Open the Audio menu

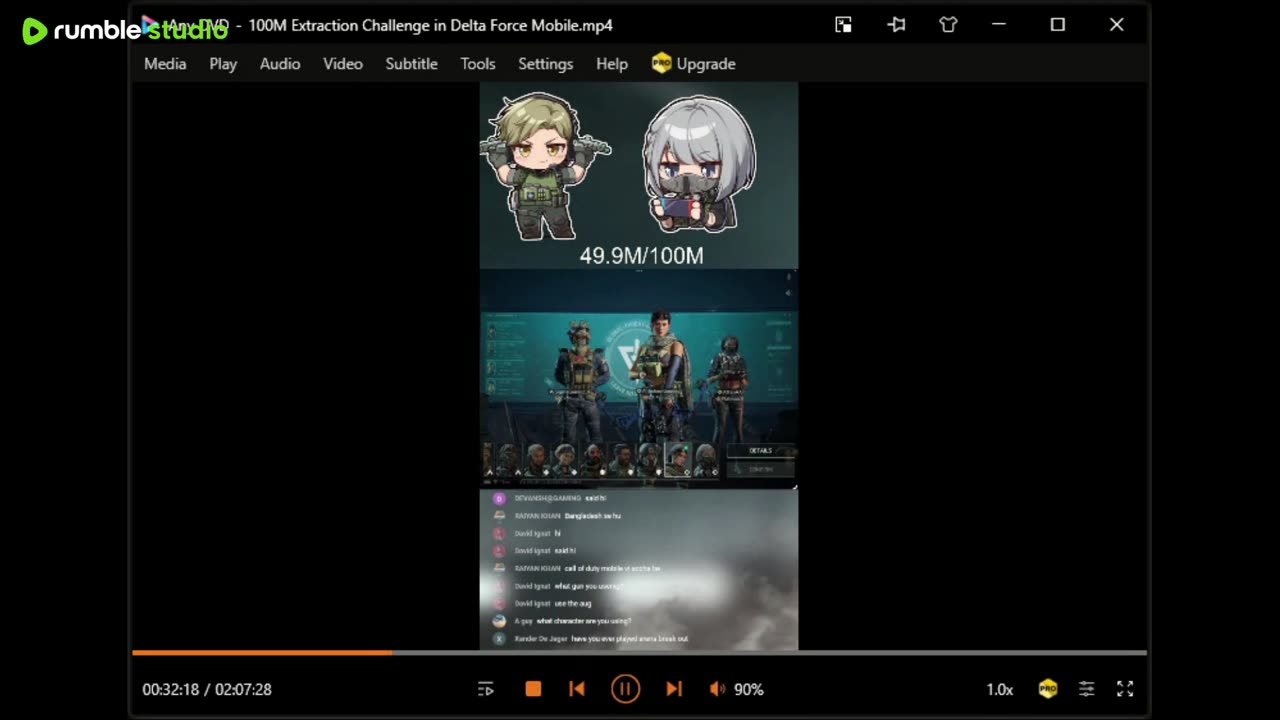(280, 64)
